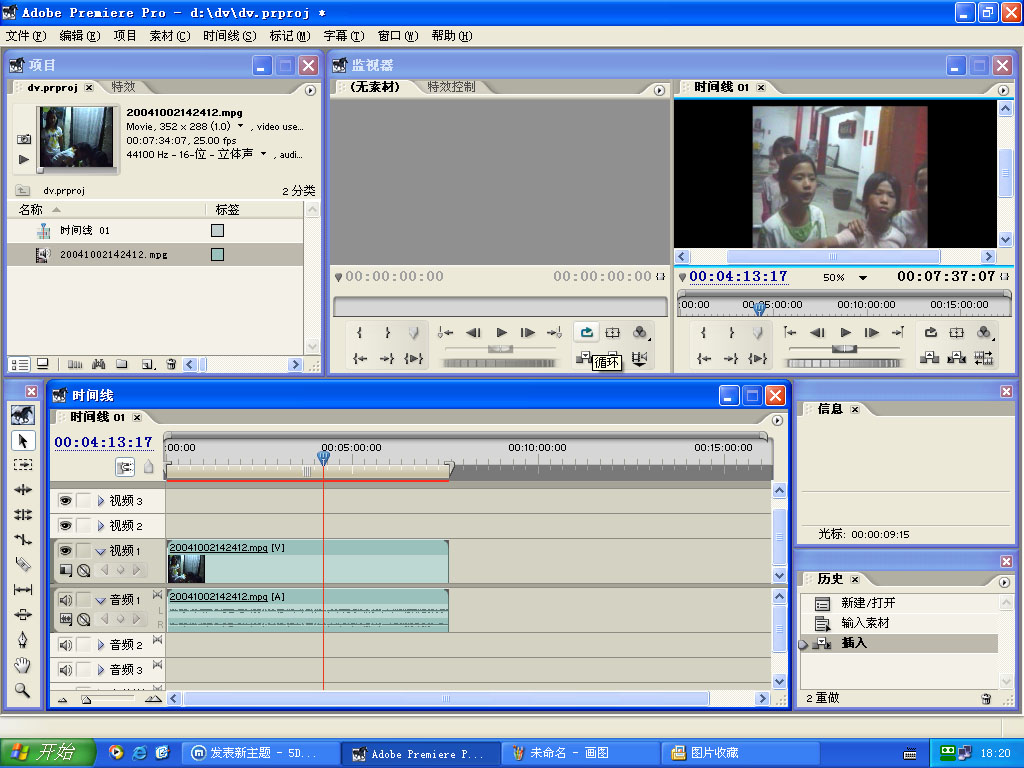The height and width of the screenshot is (768, 1024).
Task: Step back one frame in program monitor
Action: tap(818, 332)
